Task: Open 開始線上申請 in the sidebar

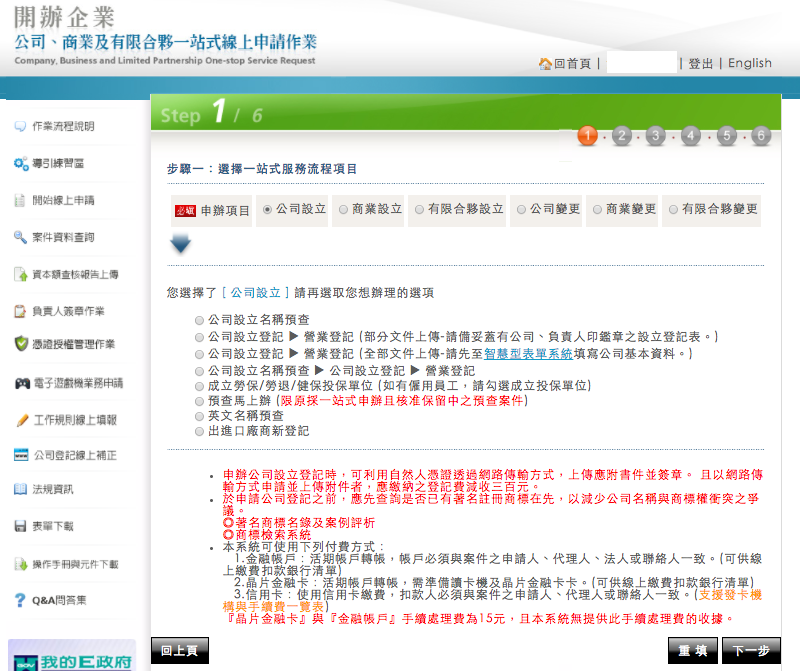Action: coord(64,200)
